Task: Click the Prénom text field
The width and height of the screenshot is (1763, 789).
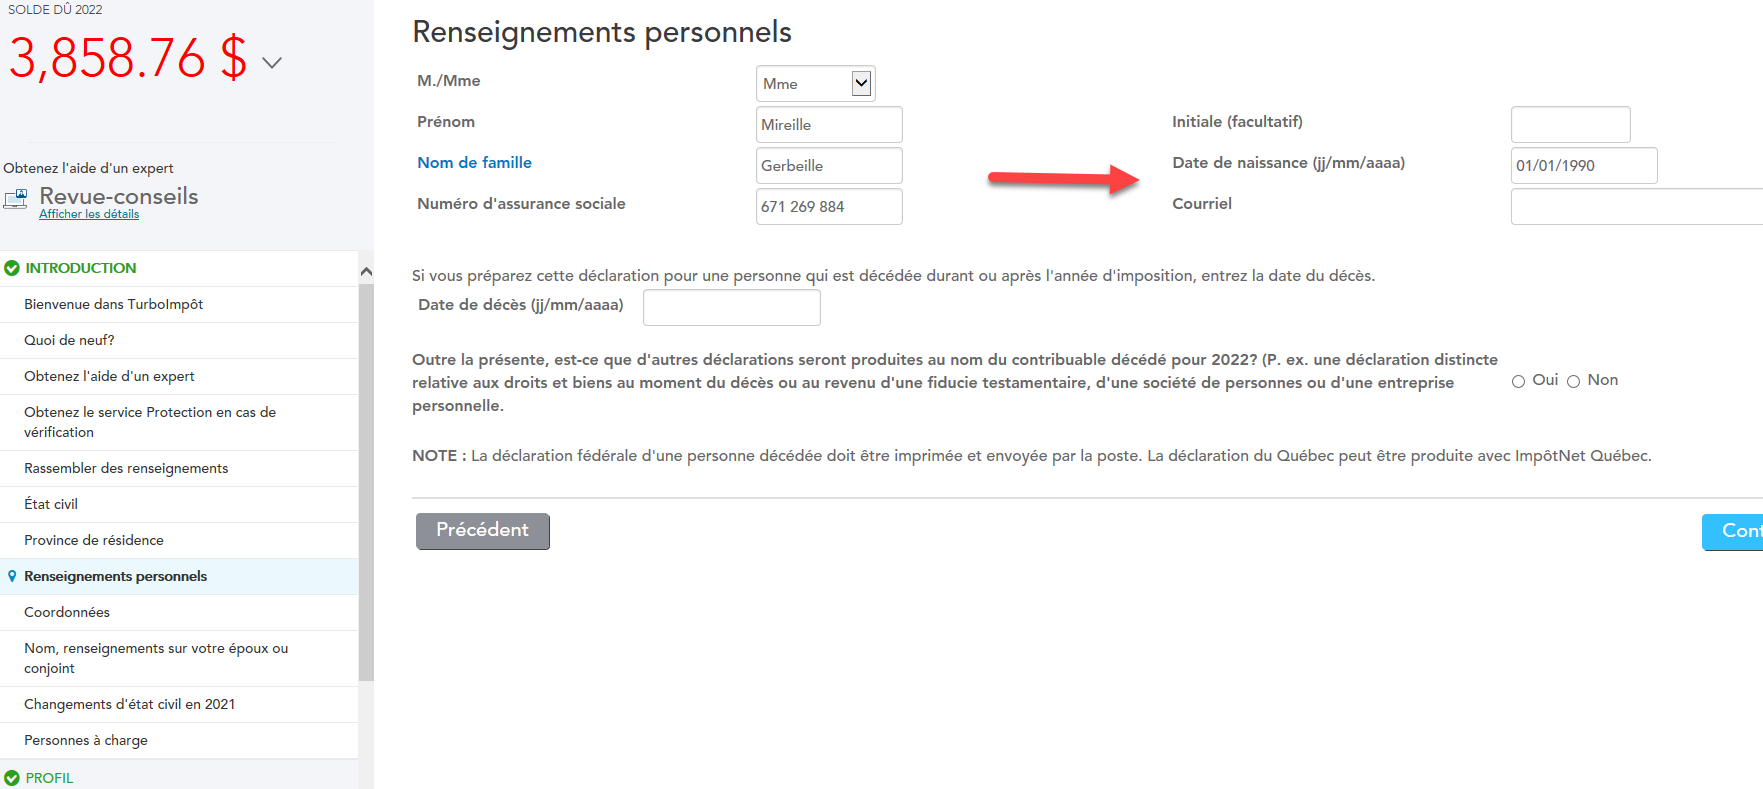Action: tap(828, 125)
